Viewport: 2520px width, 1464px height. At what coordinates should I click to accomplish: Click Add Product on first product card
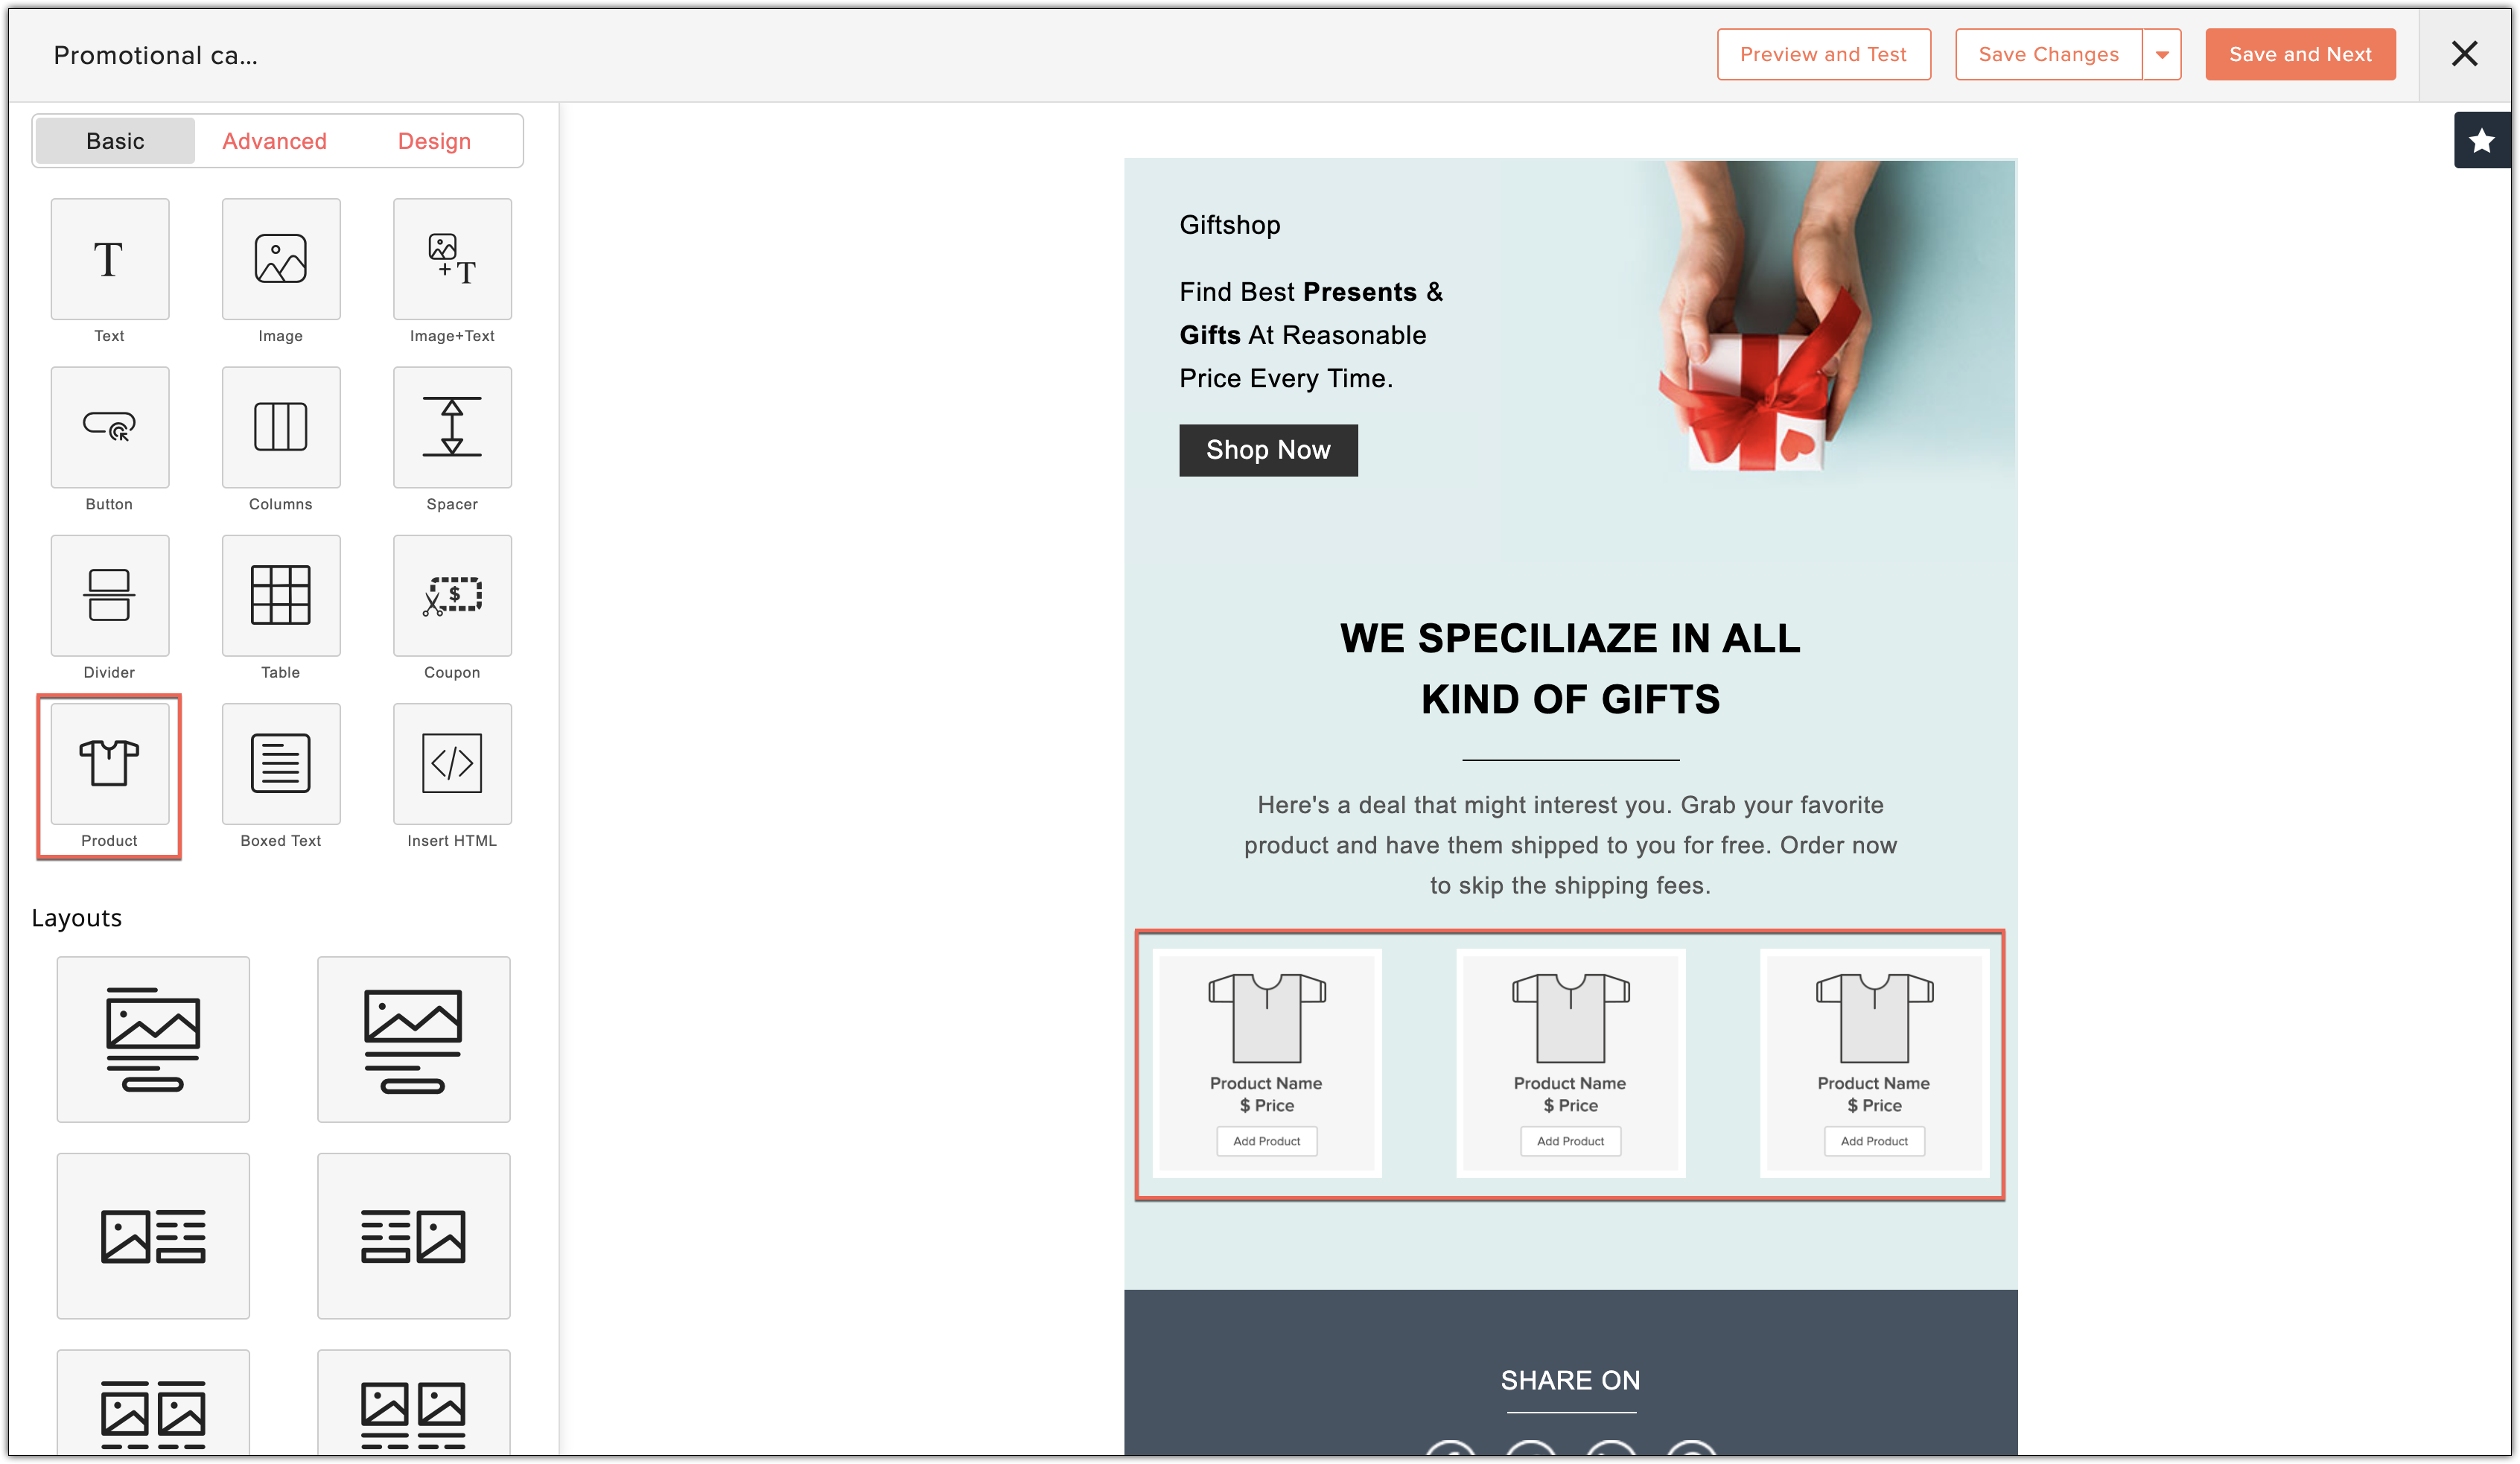(x=1266, y=1141)
